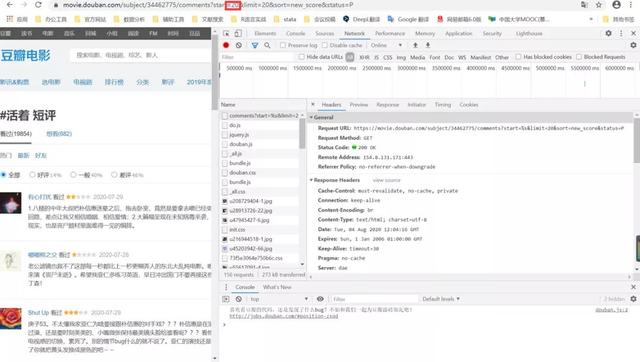Open Network panel settings gear
Viewport: 640px width, 362px height.
click(633, 45)
